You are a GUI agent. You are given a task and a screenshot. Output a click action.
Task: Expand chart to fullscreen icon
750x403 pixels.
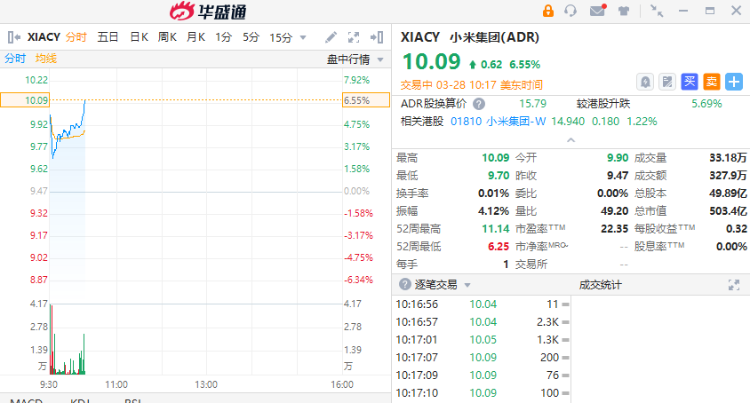(353, 37)
